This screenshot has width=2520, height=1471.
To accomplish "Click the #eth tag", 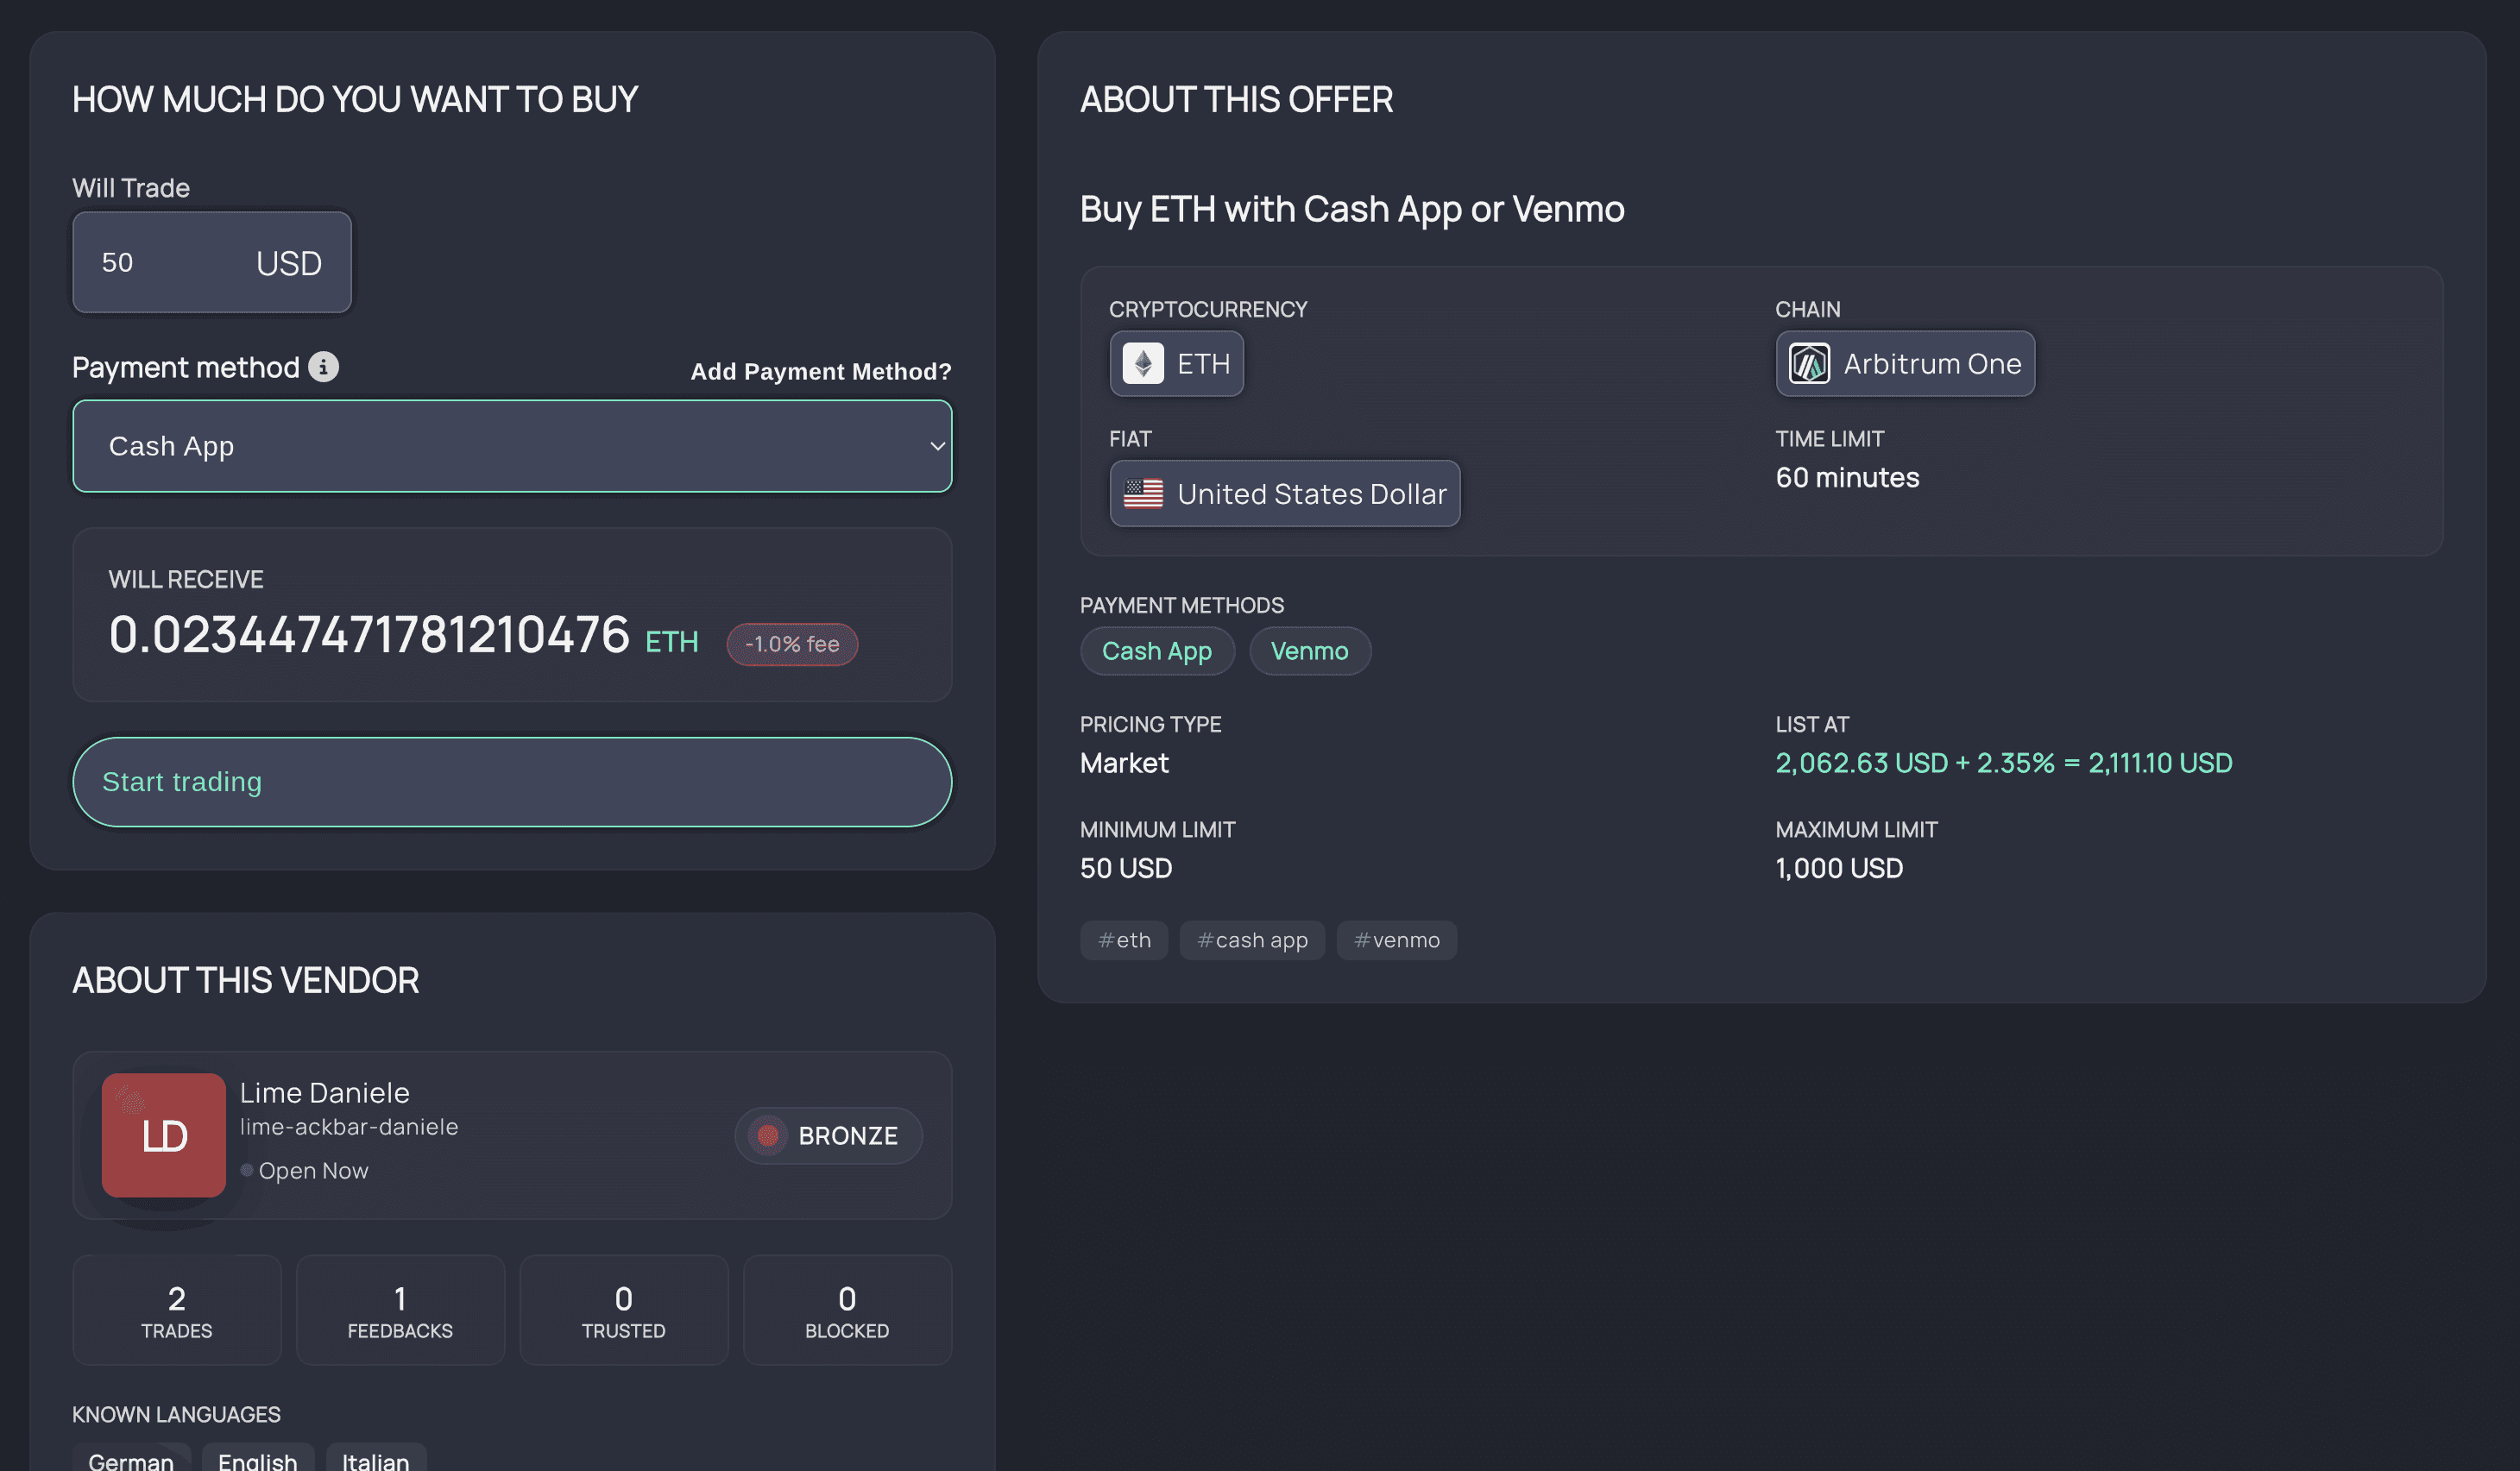I will point(1124,940).
